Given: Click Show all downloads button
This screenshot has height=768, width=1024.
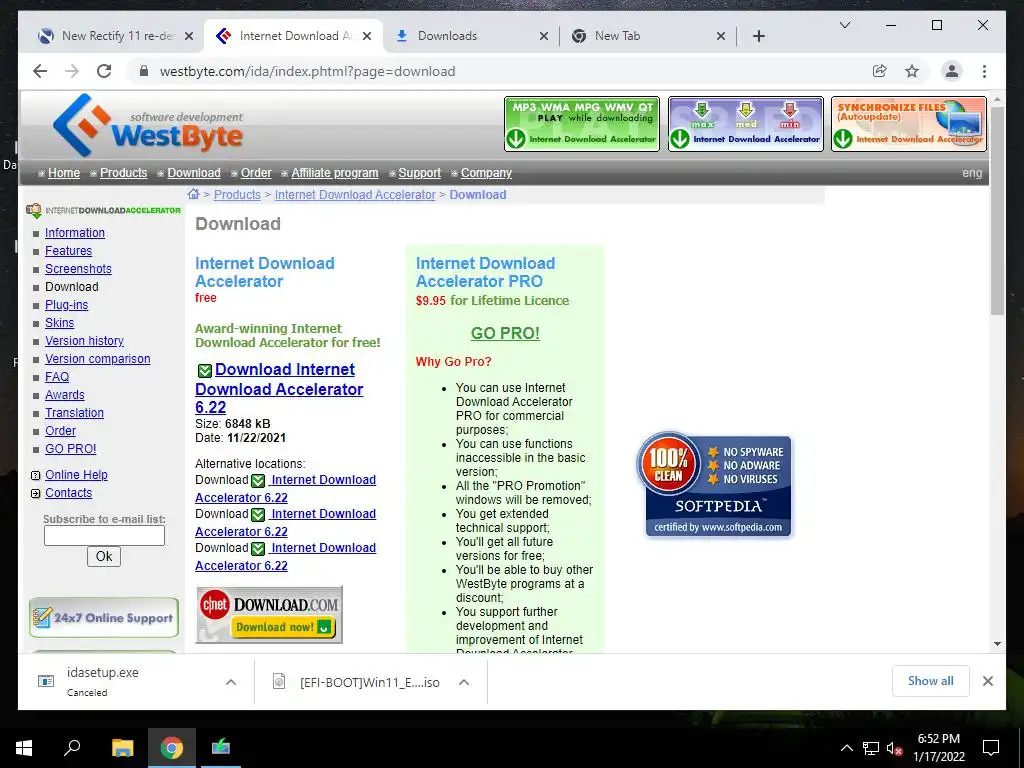Looking at the screenshot, I should pos(931,681).
